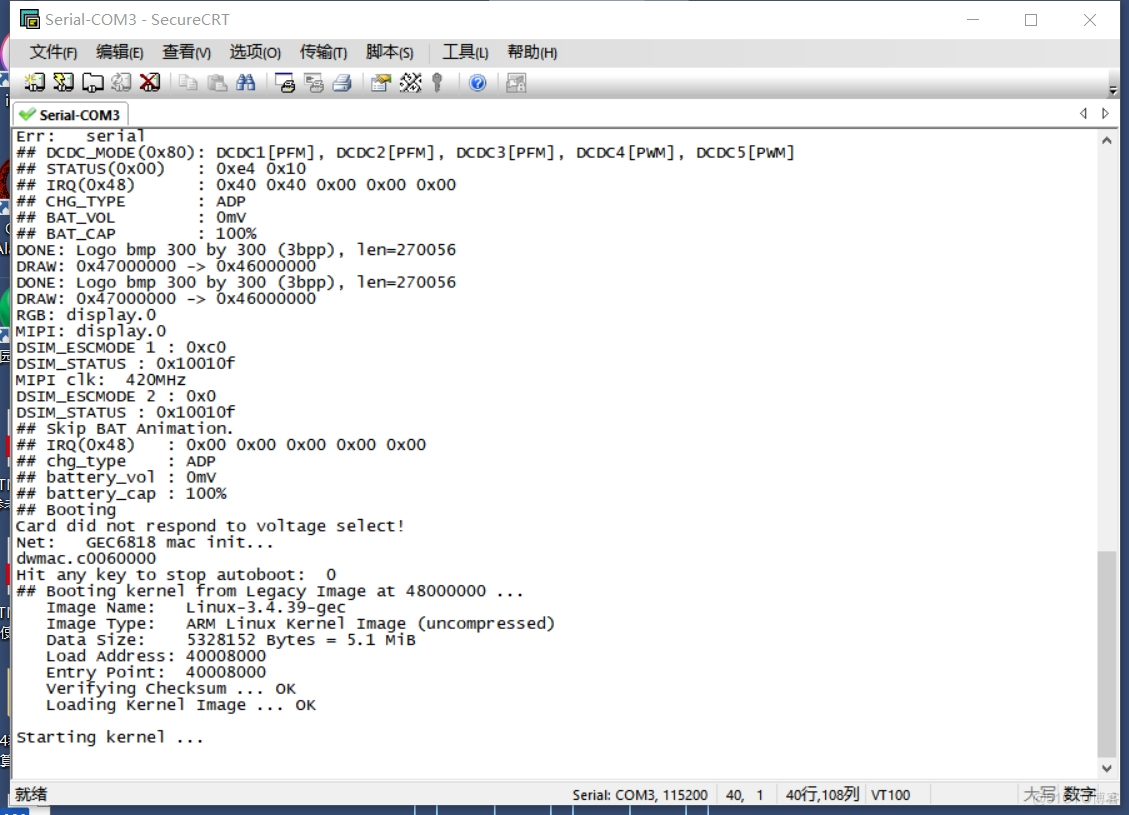
Task: Click the Print Screen toolbar icon
Action: 285,83
